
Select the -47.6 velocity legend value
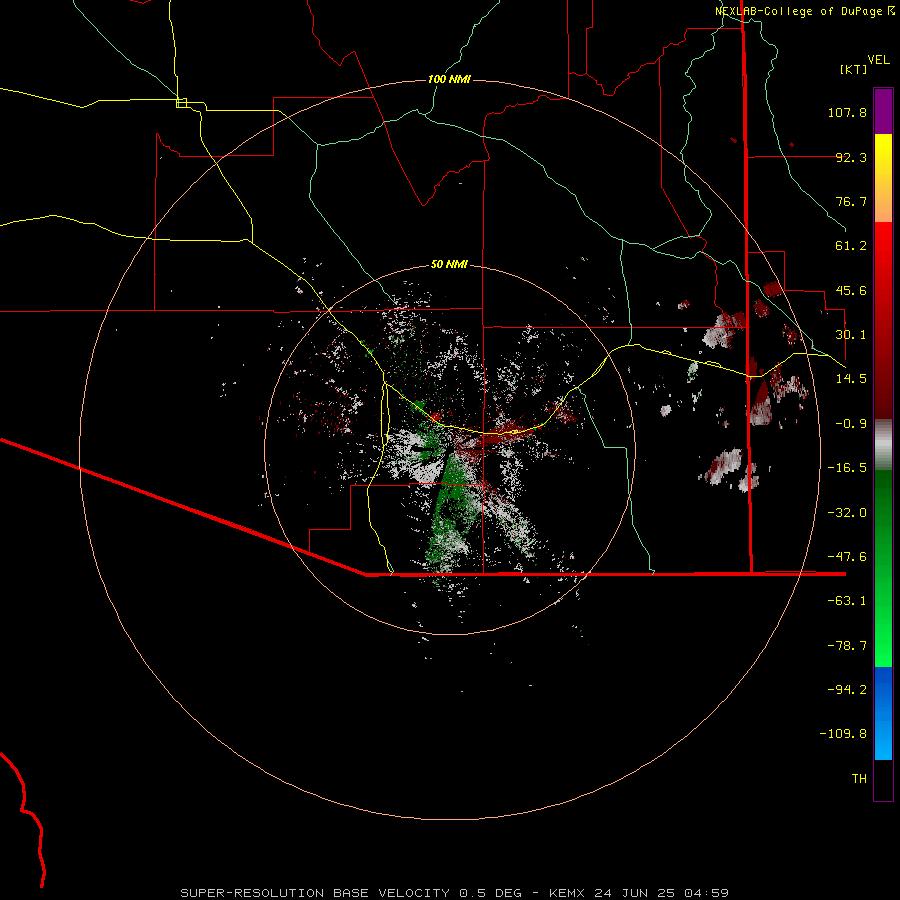click(847, 557)
